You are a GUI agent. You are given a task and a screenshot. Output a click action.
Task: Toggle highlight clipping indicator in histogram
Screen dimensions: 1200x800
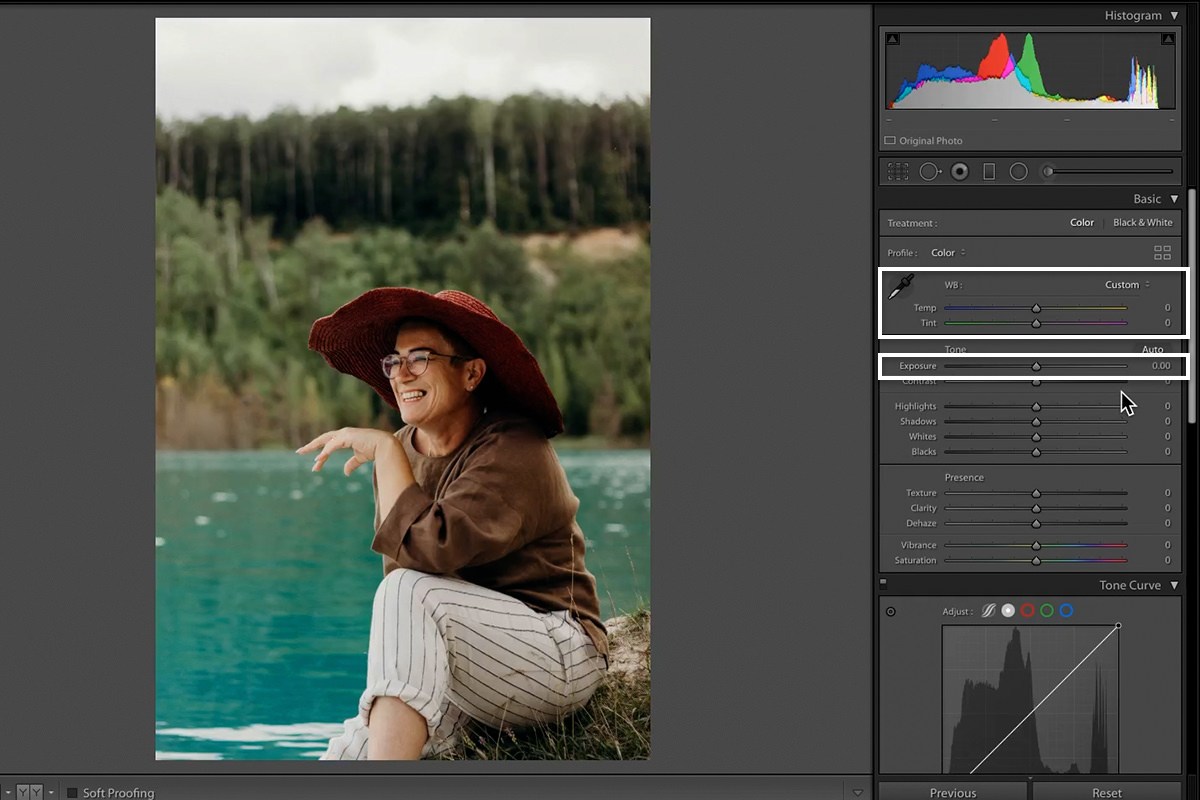tap(1168, 39)
